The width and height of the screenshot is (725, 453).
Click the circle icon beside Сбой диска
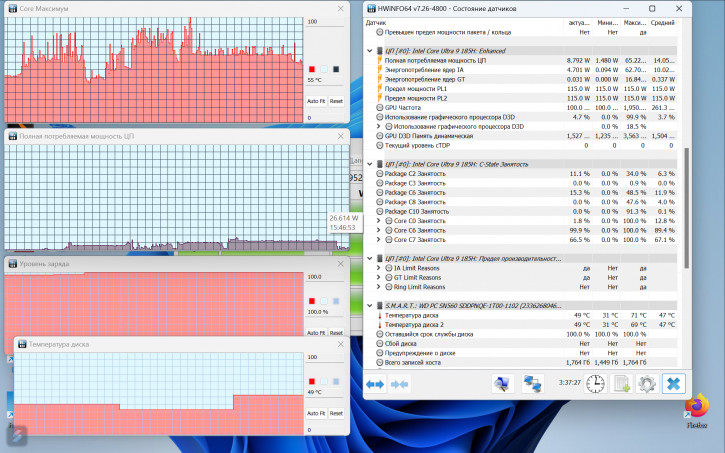[x=380, y=343]
